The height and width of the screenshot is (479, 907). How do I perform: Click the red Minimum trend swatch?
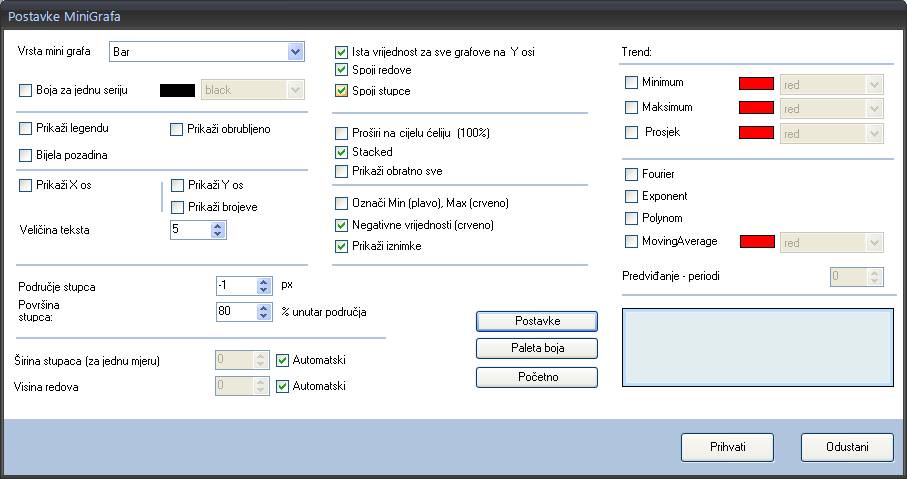pyautogui.click(x=757, y=83)
